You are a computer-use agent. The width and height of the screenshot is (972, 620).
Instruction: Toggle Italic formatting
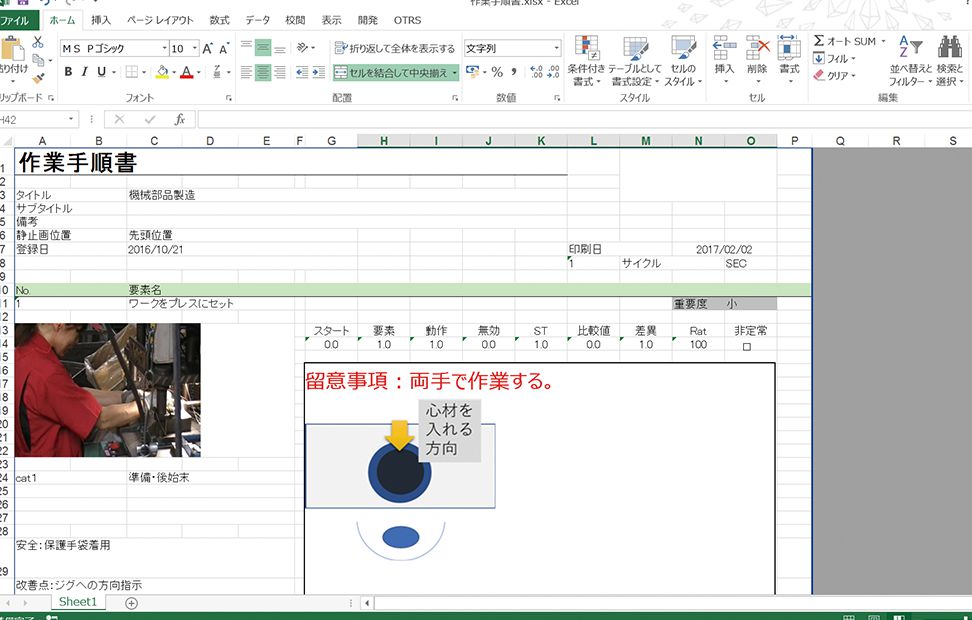(x=85, y=72)
